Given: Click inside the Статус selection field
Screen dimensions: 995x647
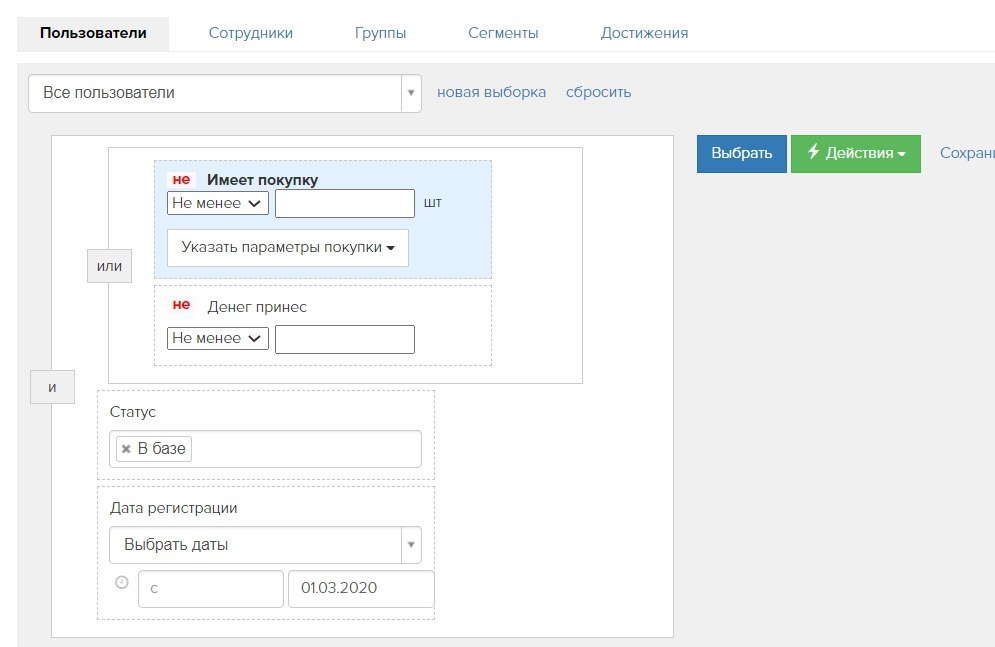Looking at the screenshot, I should tap(265, 449).
